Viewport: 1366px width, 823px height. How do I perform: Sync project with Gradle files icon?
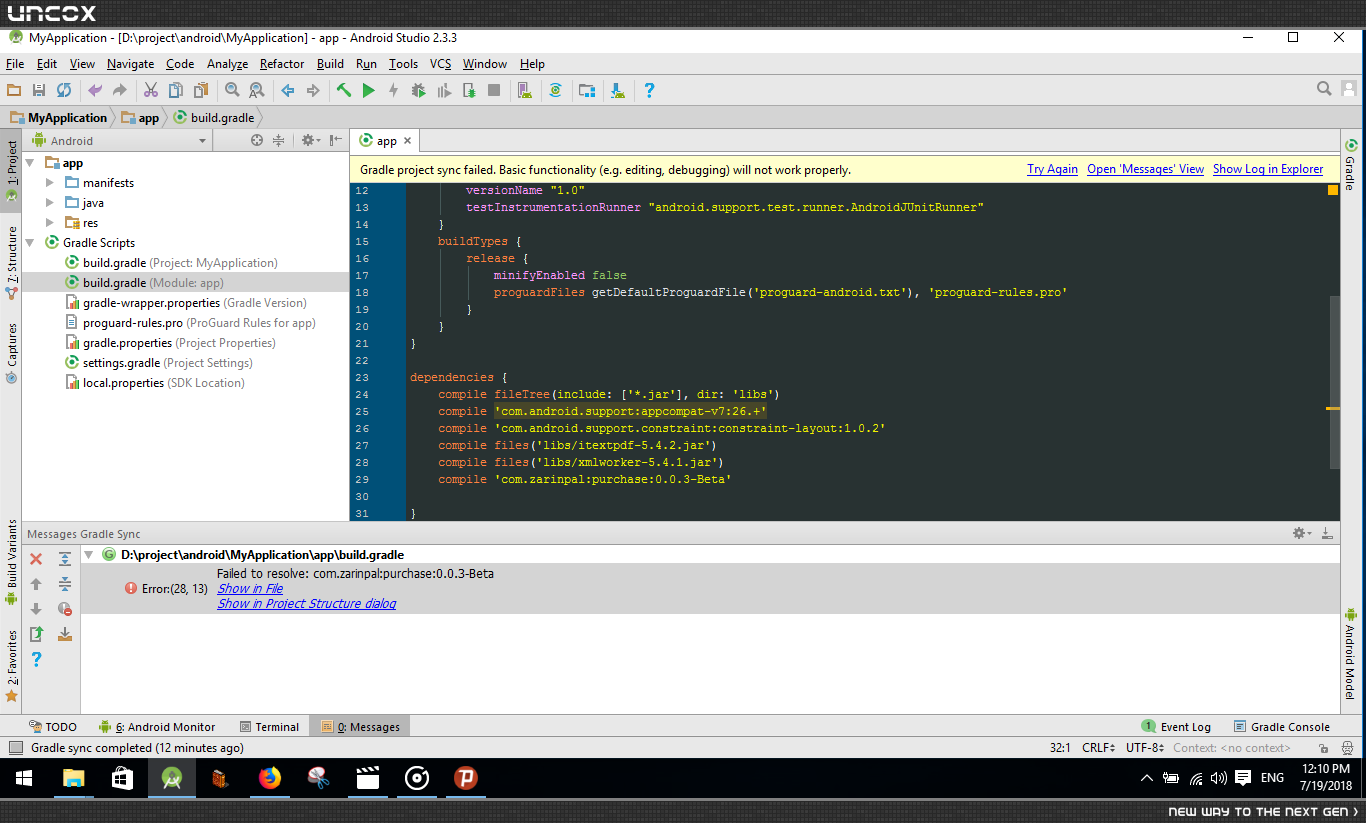(556, 90)
